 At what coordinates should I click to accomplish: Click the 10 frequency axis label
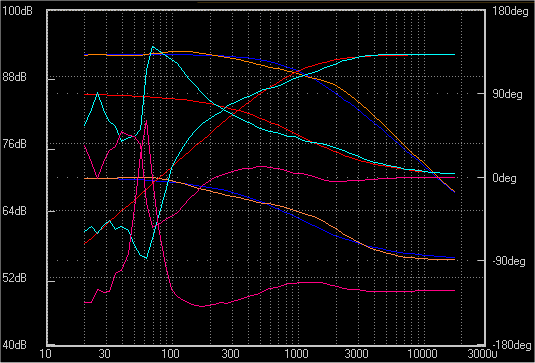[46, 353]
